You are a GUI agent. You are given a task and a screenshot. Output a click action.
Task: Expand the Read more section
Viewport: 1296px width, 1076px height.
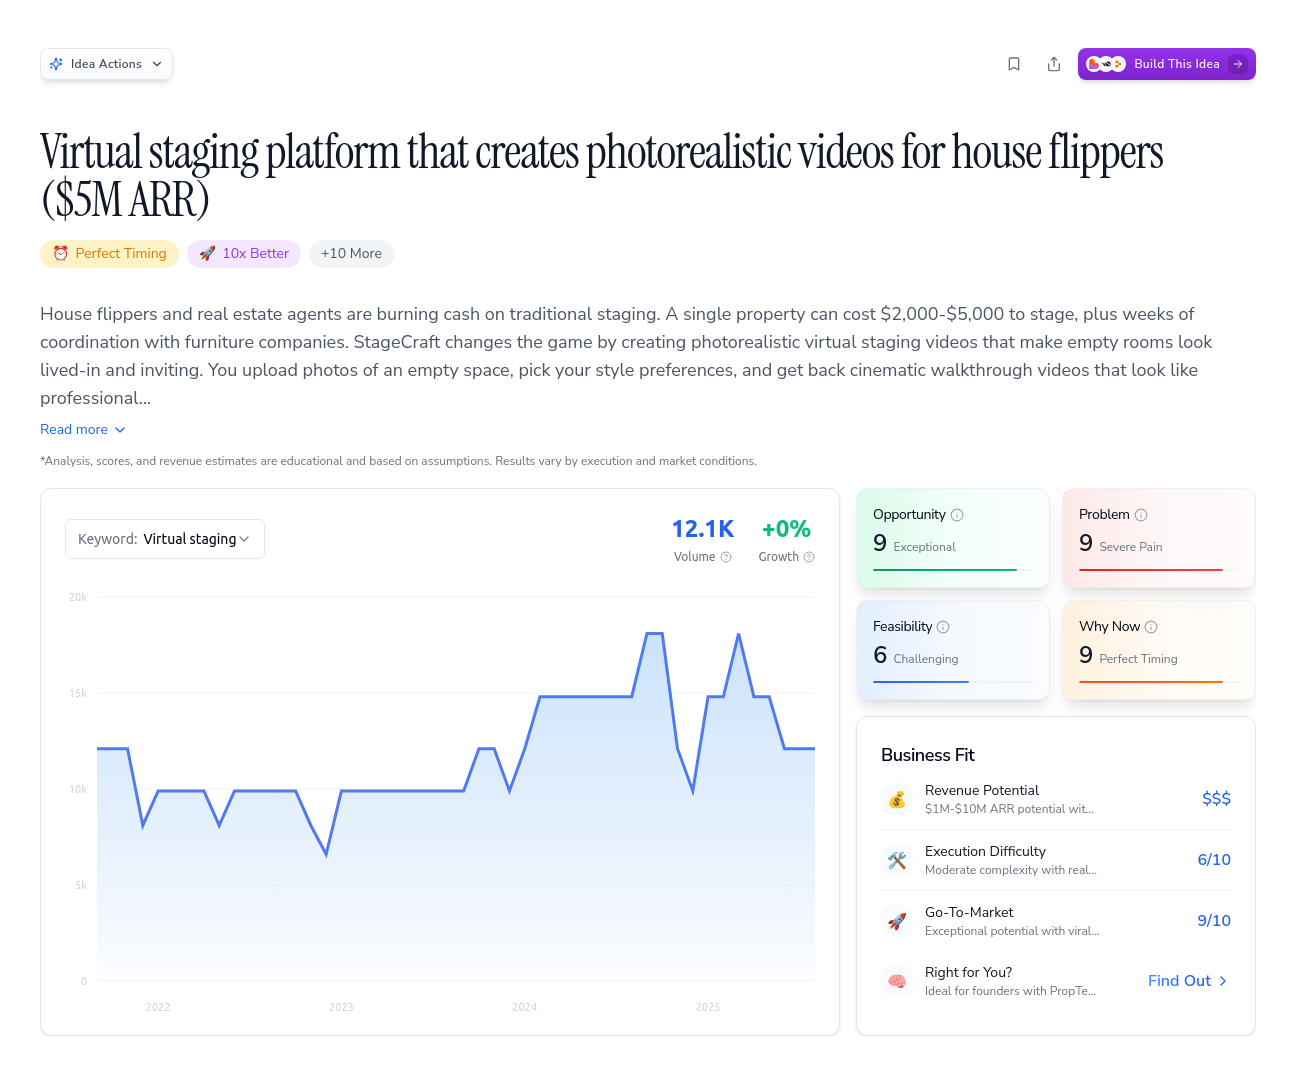click(82, 429)
